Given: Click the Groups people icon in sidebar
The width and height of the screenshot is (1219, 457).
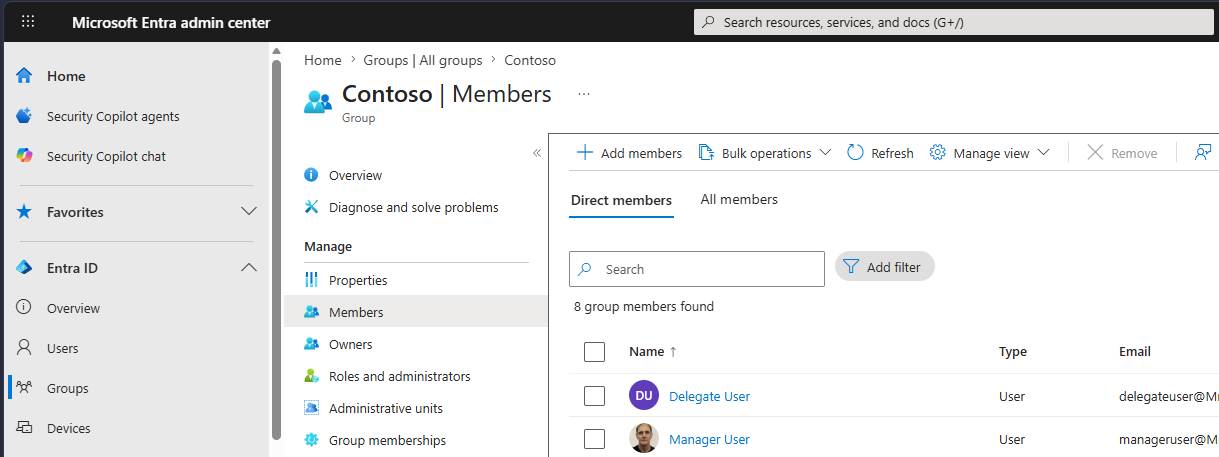Looking at the screenshot, I should tap(25, 388).
